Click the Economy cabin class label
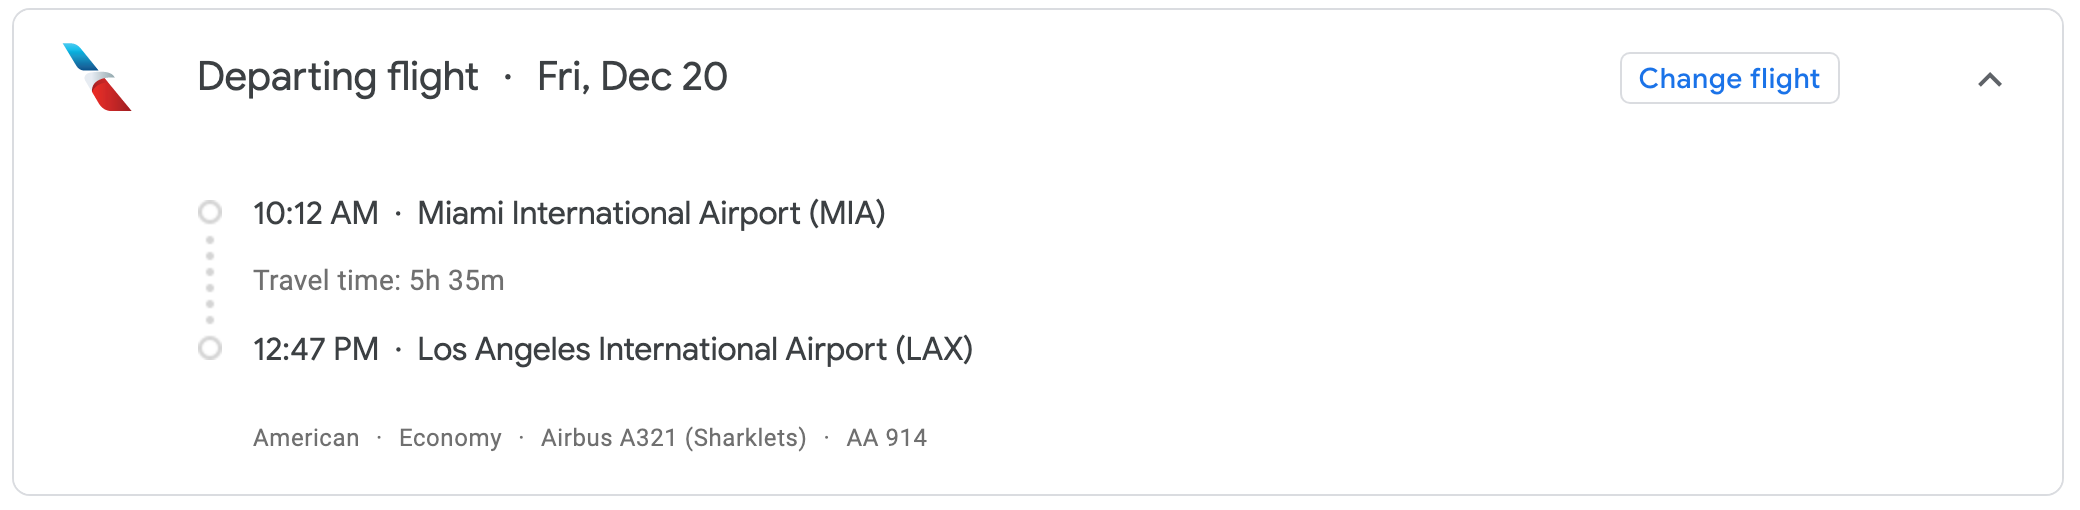The image size is (2080, 510). point(450,438)
